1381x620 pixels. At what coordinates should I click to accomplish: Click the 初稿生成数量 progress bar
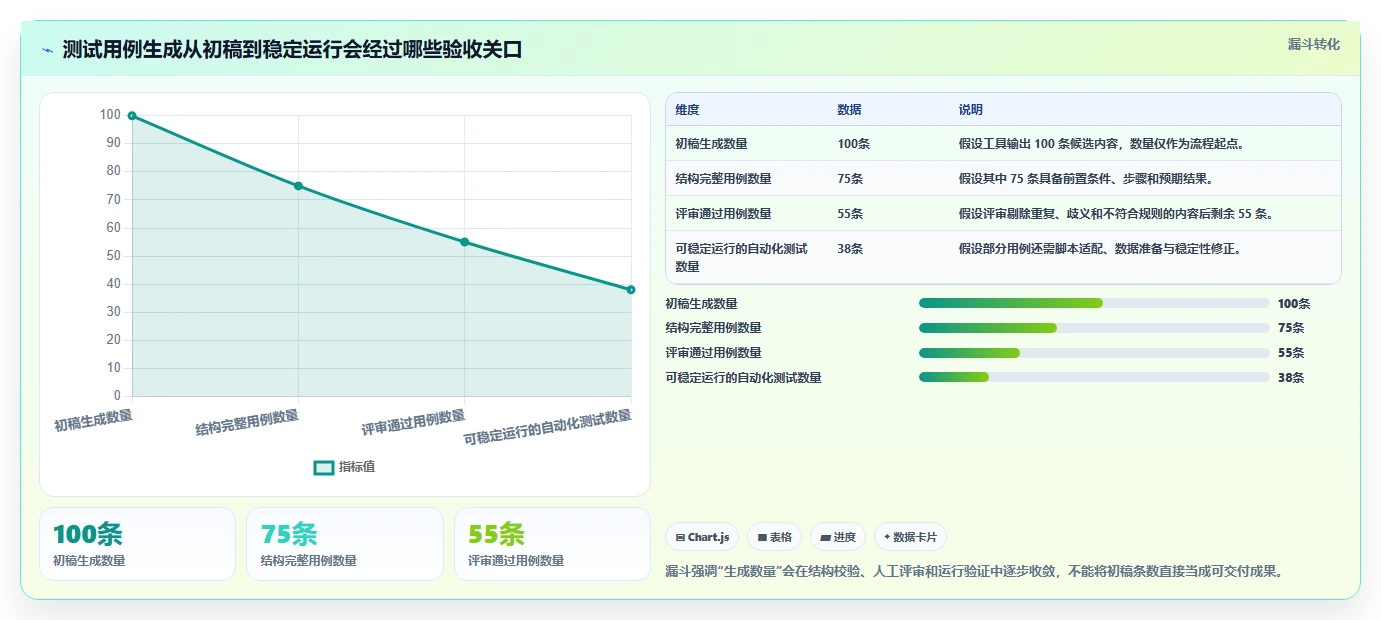pos(1094,303)
